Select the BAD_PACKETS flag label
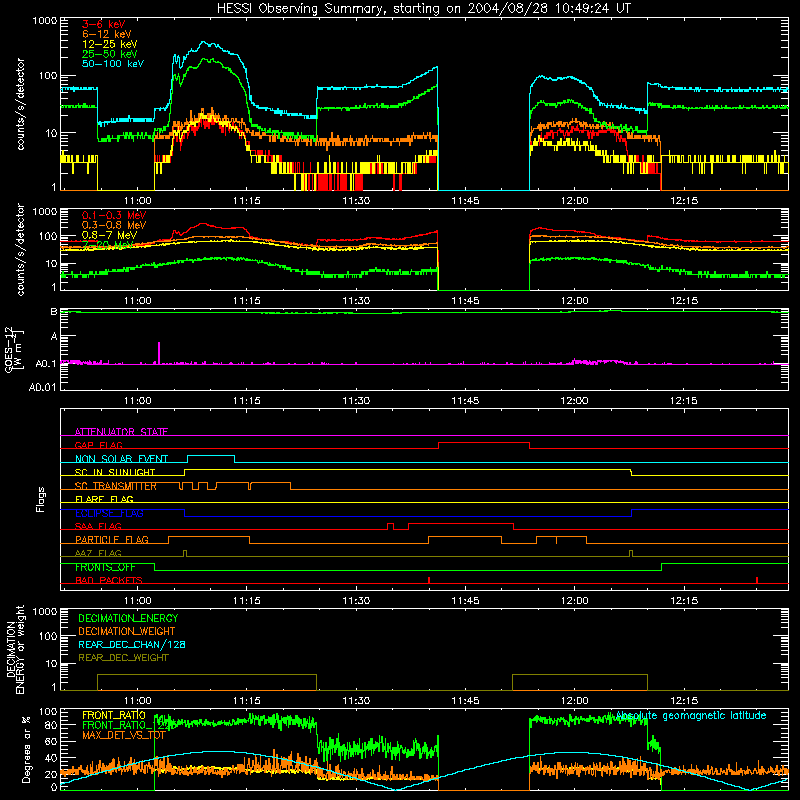The height and width of the screenshot is (800, 800). tap(109, 580)
